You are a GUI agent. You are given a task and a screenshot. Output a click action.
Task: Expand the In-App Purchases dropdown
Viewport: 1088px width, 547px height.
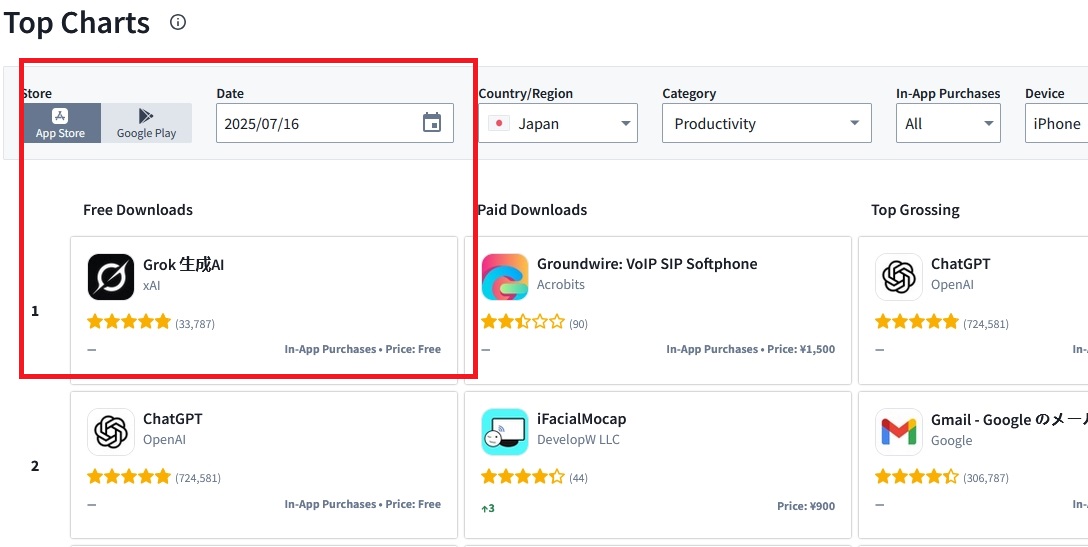click(x=948, y=124)
